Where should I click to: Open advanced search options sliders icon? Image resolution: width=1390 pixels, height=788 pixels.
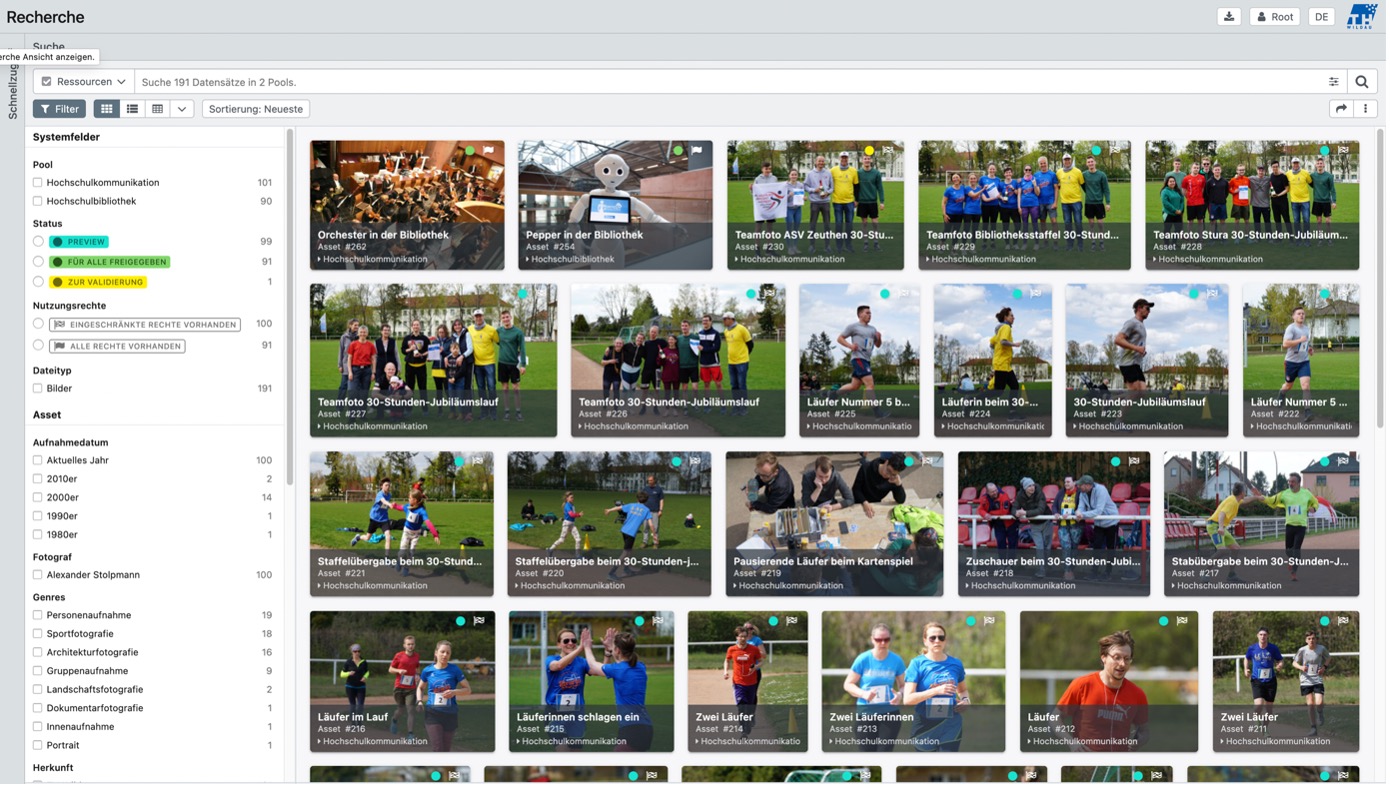(x=1333, y=82)
